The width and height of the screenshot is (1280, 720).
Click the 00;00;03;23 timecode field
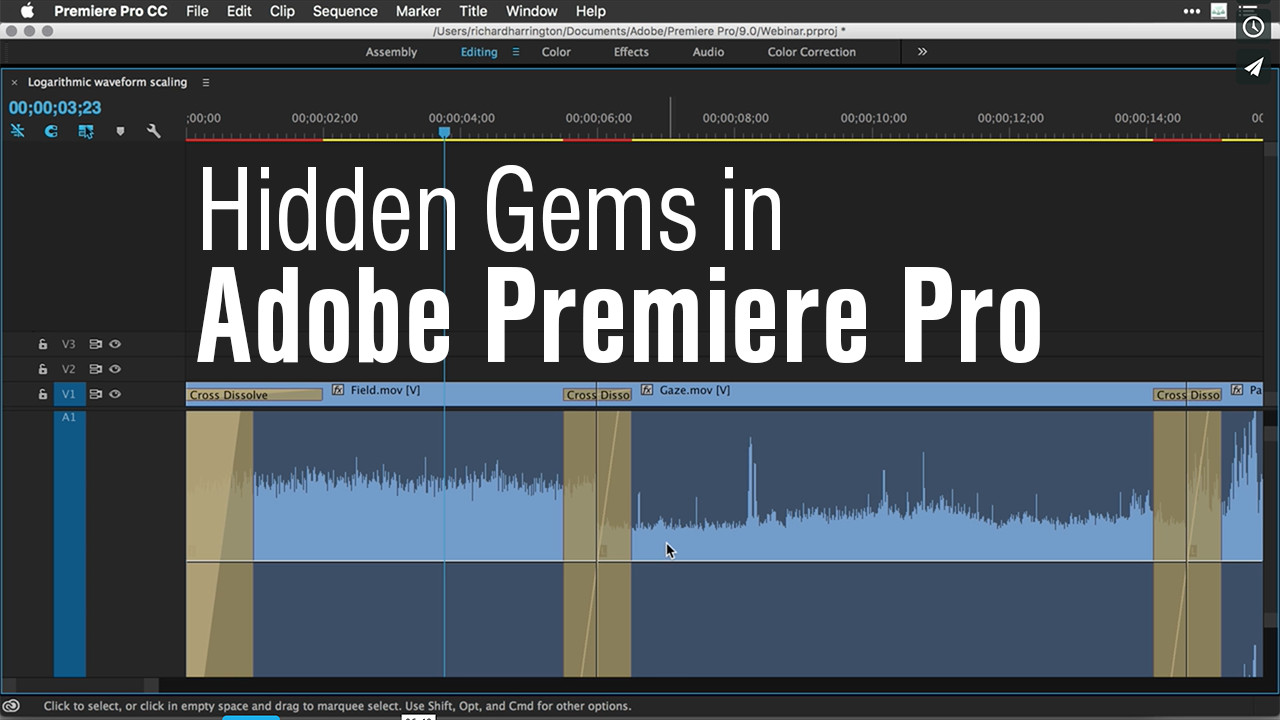55,108
